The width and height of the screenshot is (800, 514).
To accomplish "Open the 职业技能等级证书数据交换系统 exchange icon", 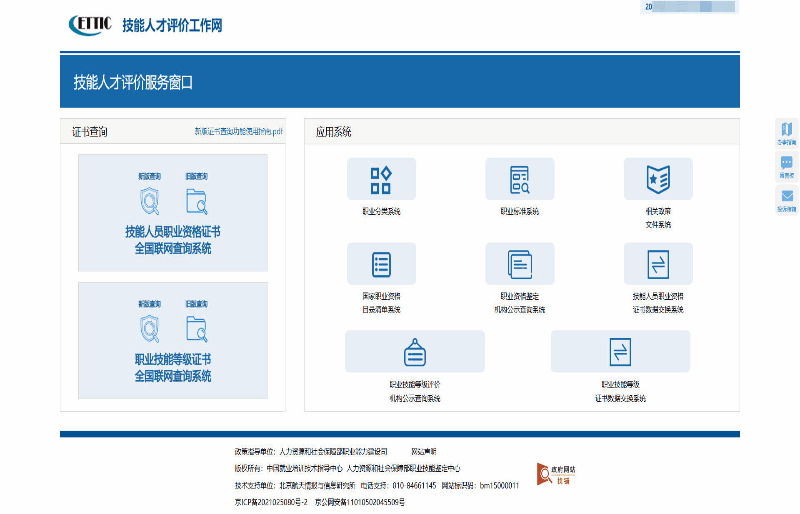I will [x=620, y=352].
